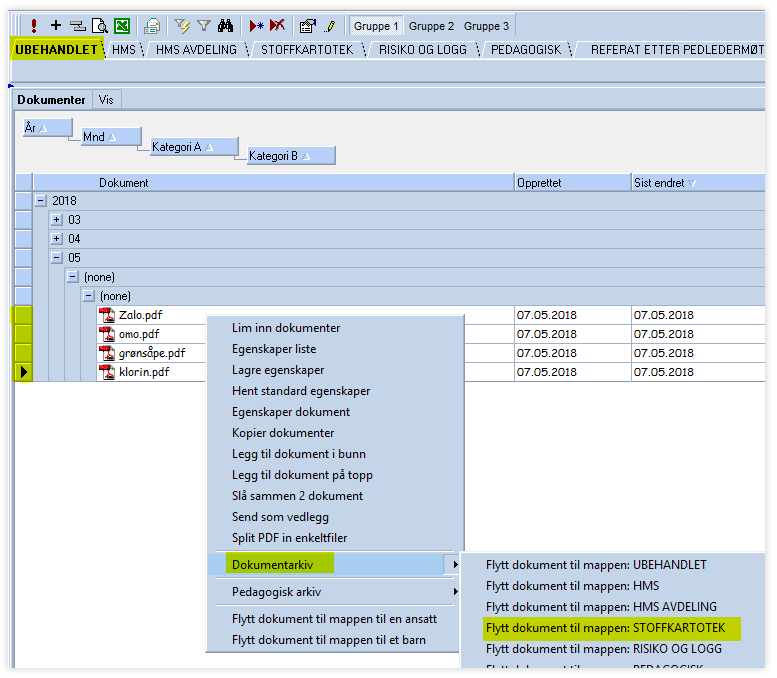Click the printer icon in toolbar
This screenshot has width=777, height=678.
point(152,25)
